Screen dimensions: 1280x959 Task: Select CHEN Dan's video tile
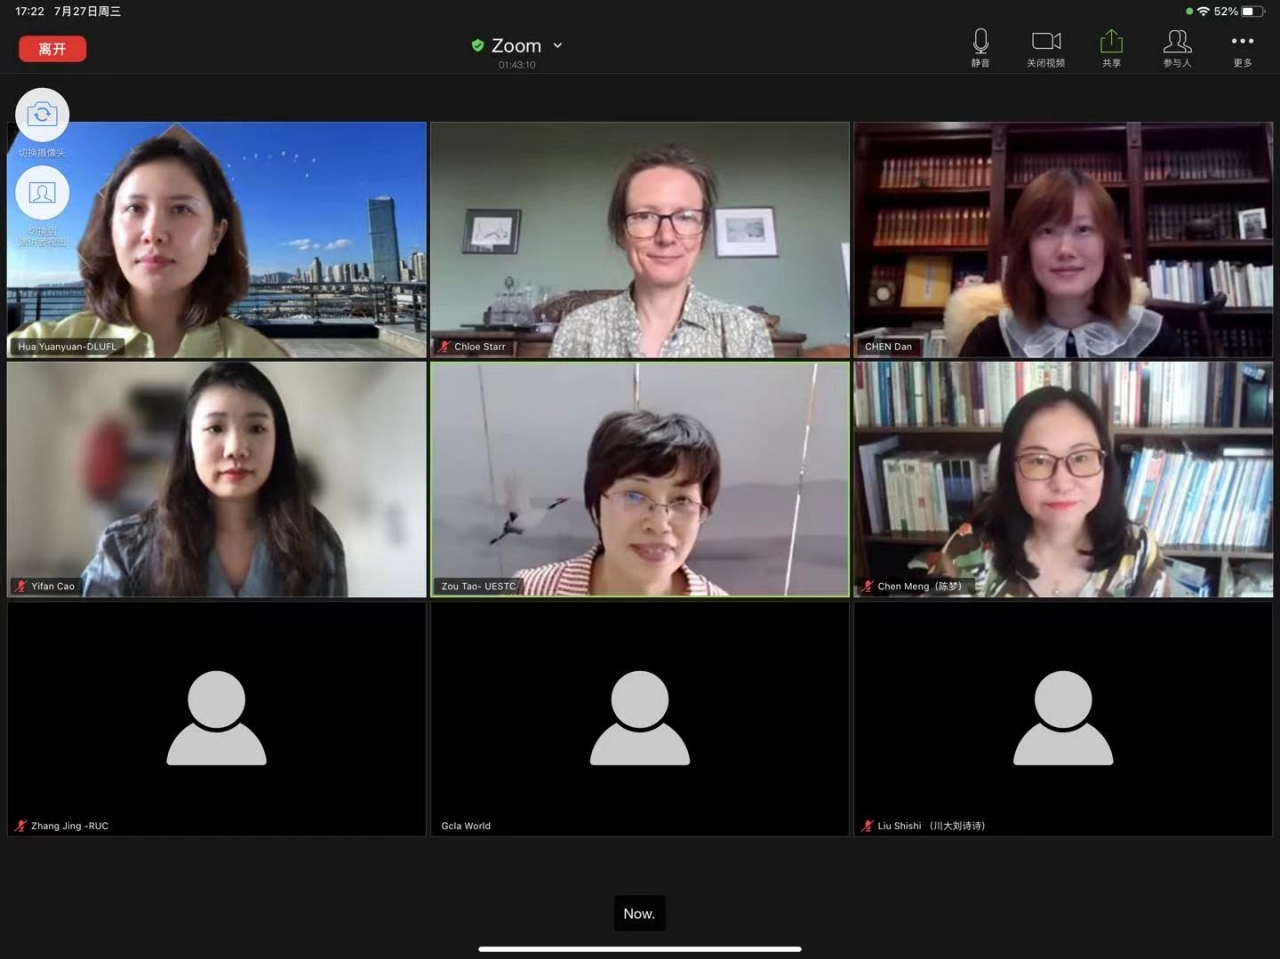pos(1063,240)
